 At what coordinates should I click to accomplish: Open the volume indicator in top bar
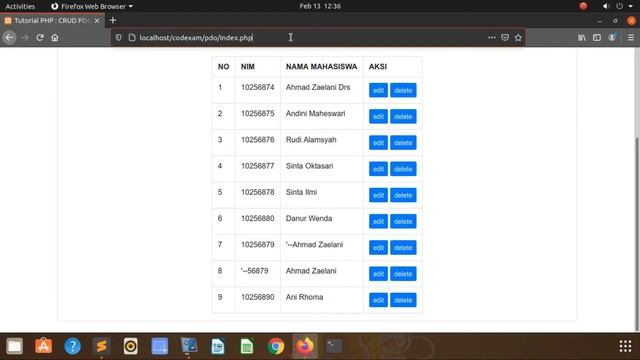point(606,6)
